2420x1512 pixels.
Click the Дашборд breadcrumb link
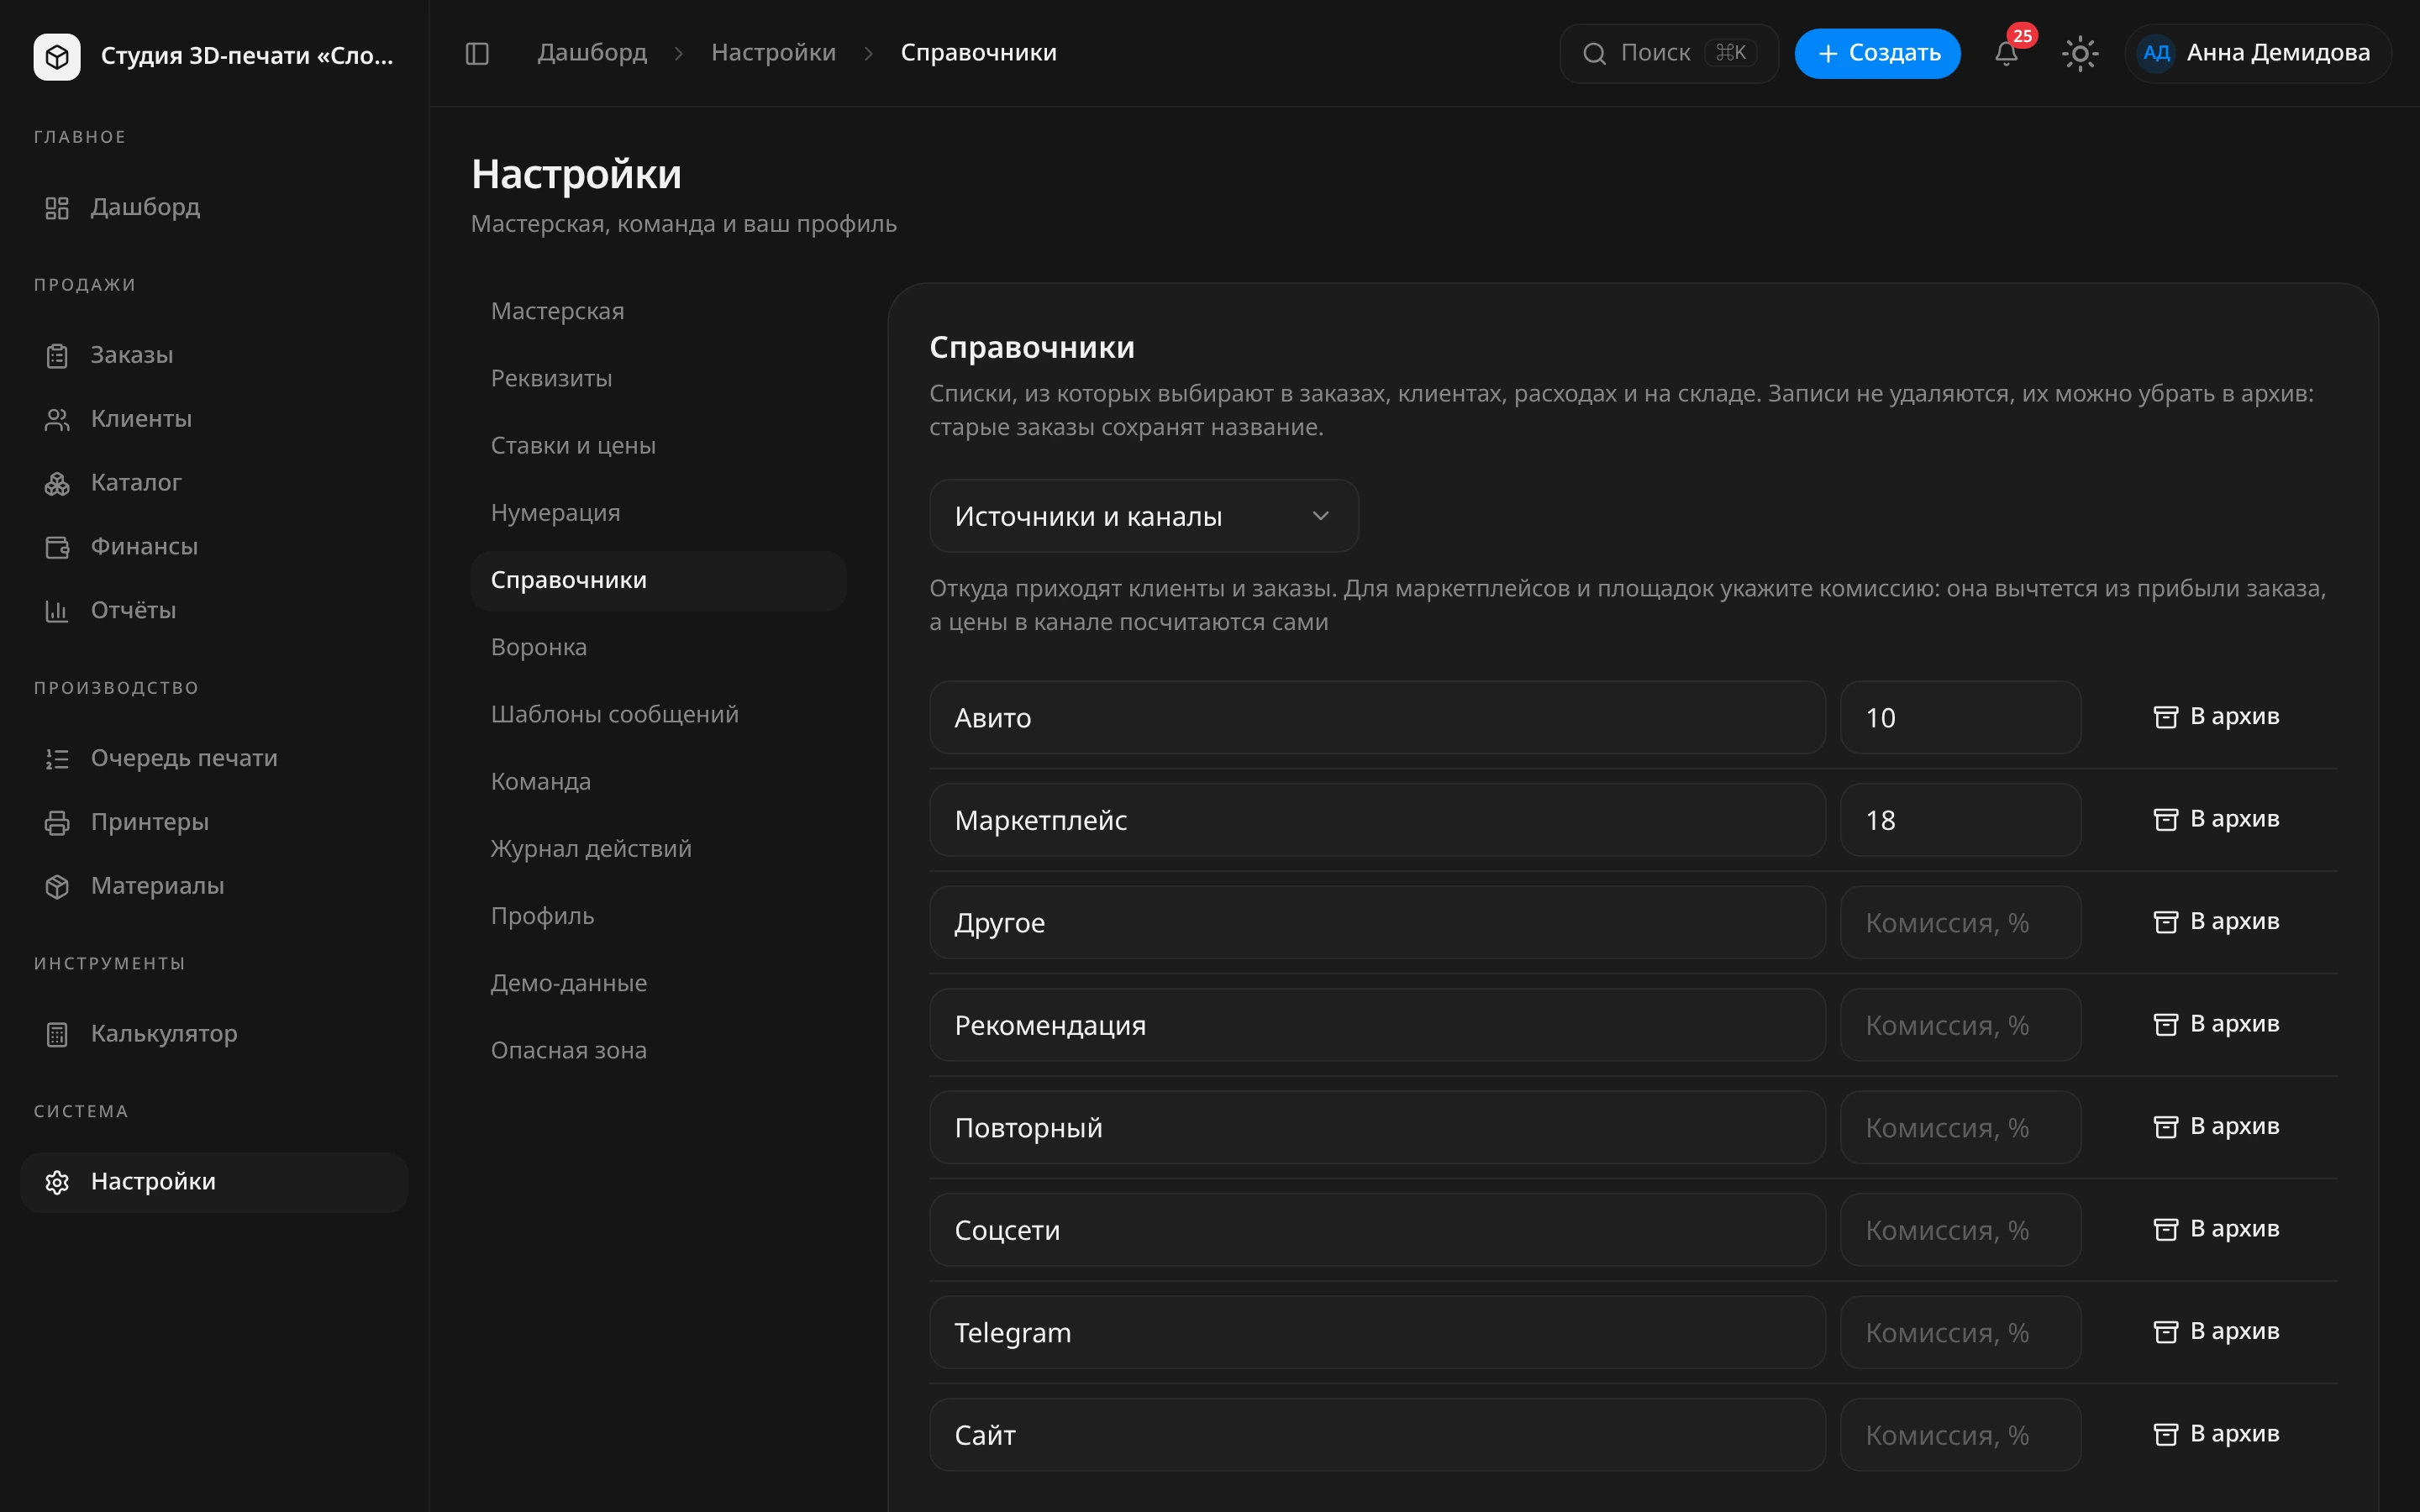[592, 52]
